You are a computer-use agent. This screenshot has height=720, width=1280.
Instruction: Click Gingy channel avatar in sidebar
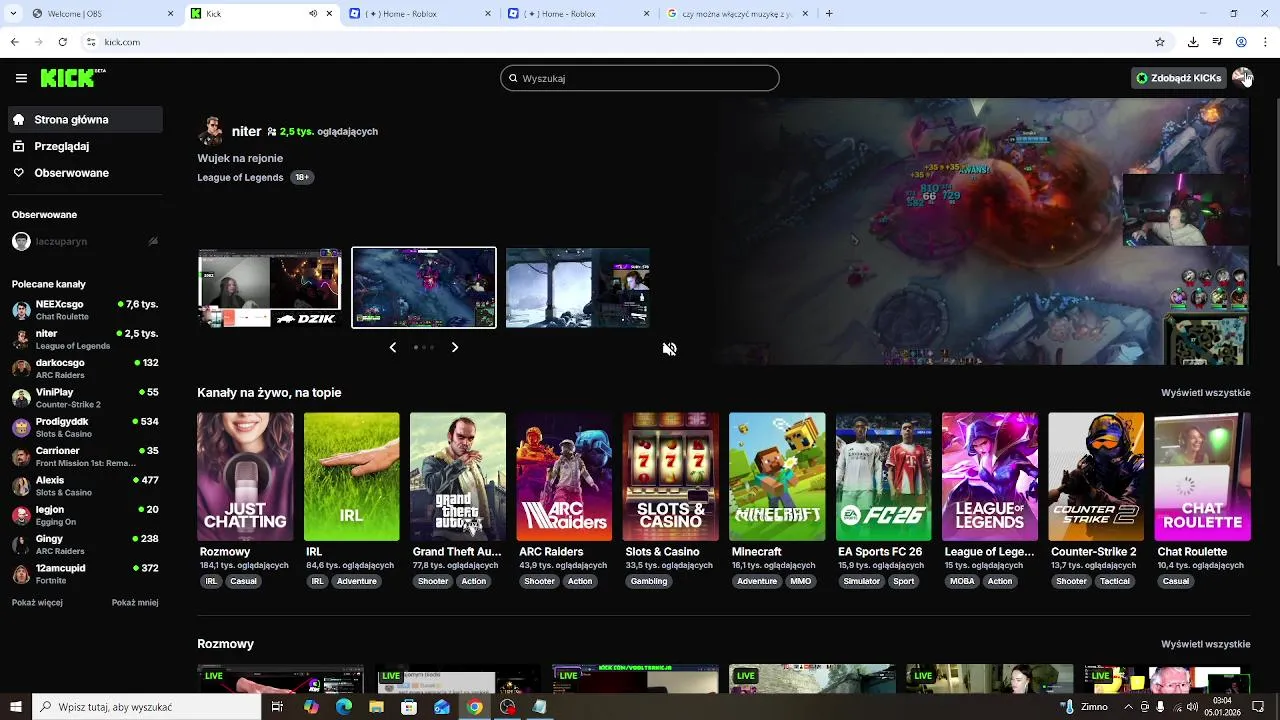[21, 545]
